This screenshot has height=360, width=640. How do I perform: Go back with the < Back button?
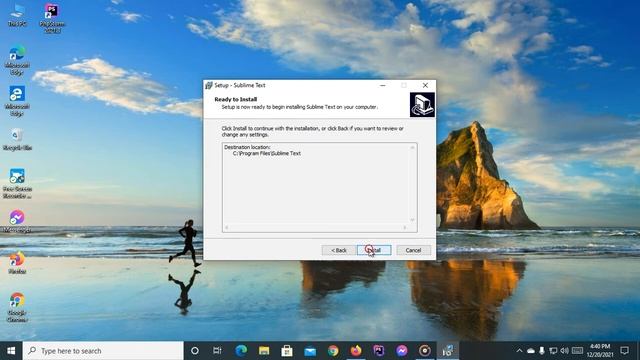[338, 250]
